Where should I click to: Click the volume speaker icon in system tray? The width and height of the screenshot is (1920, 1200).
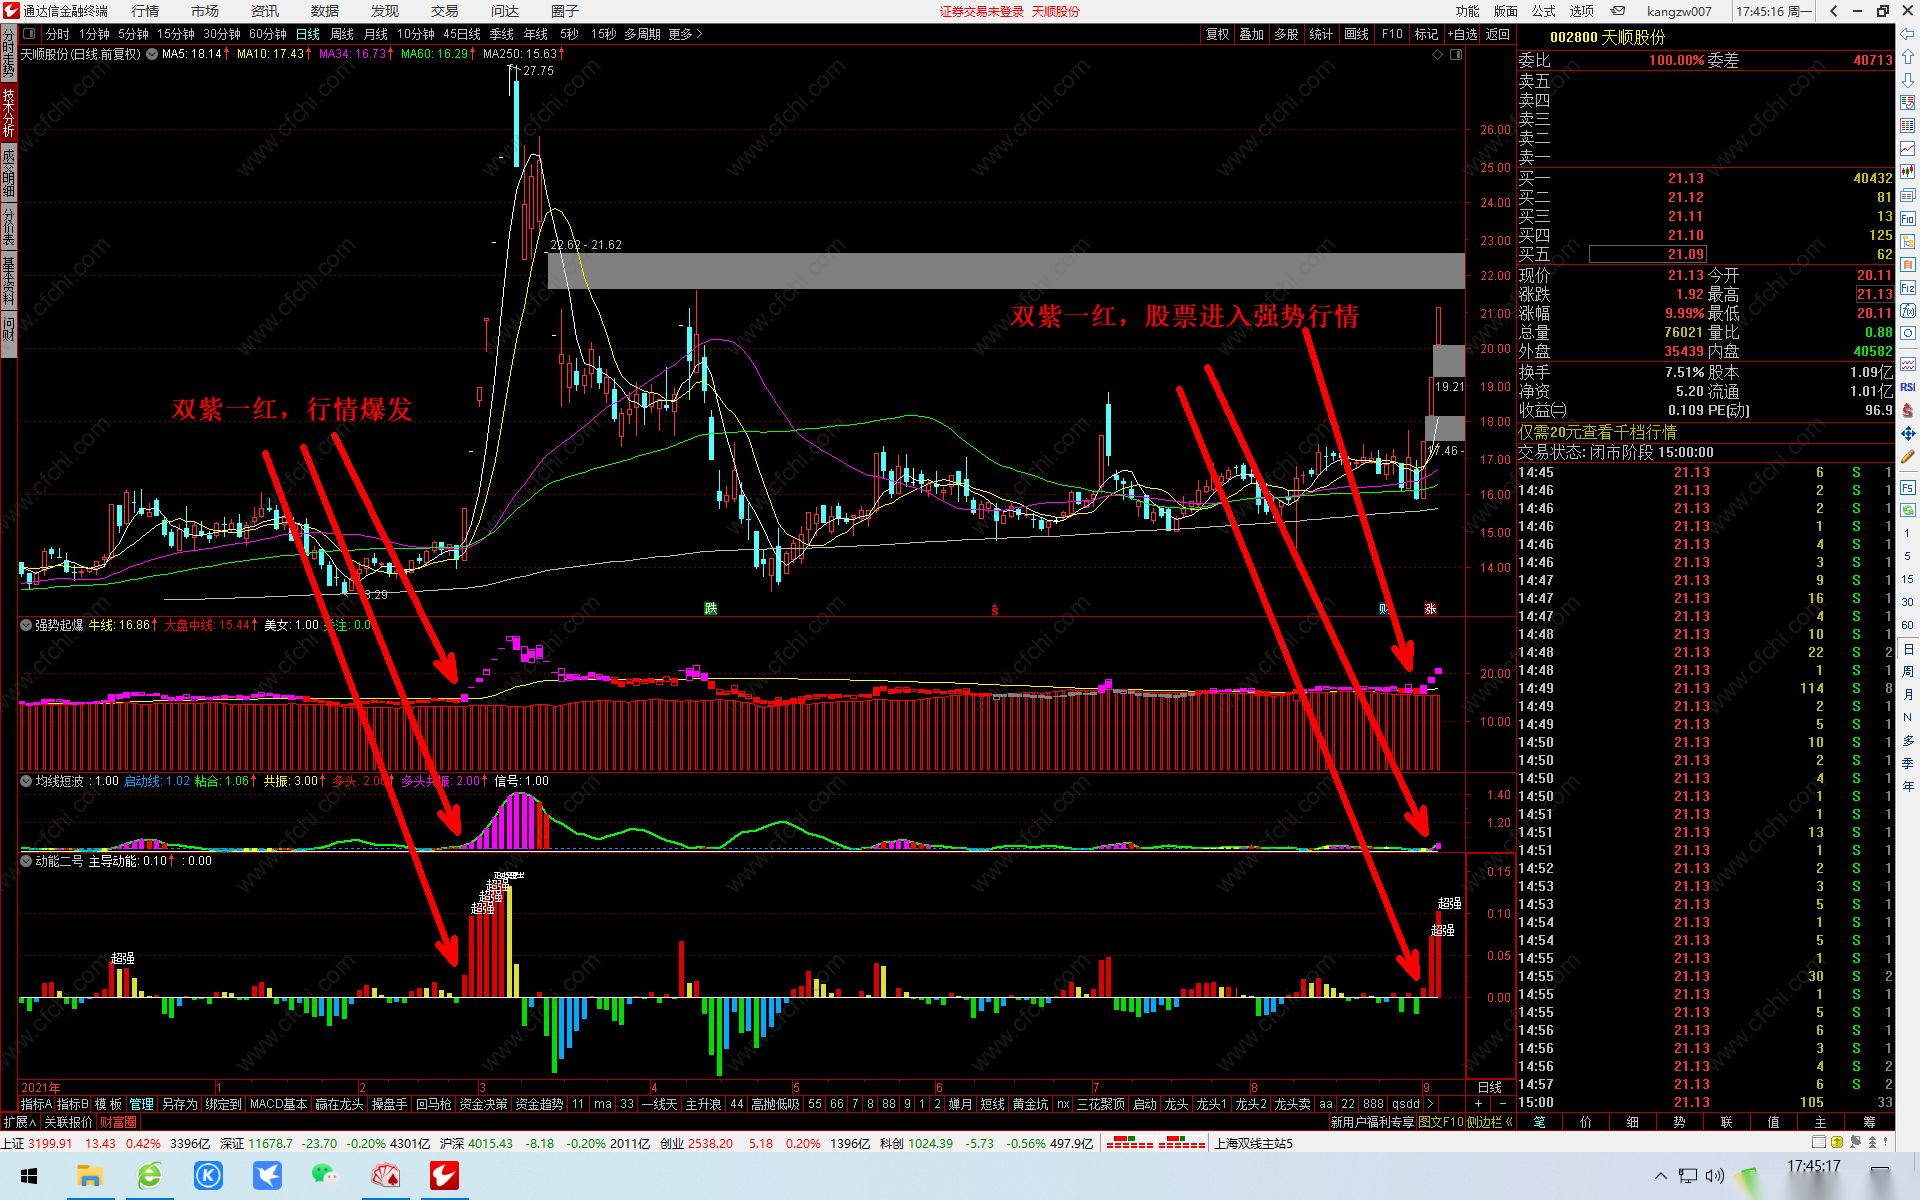1714,1175
